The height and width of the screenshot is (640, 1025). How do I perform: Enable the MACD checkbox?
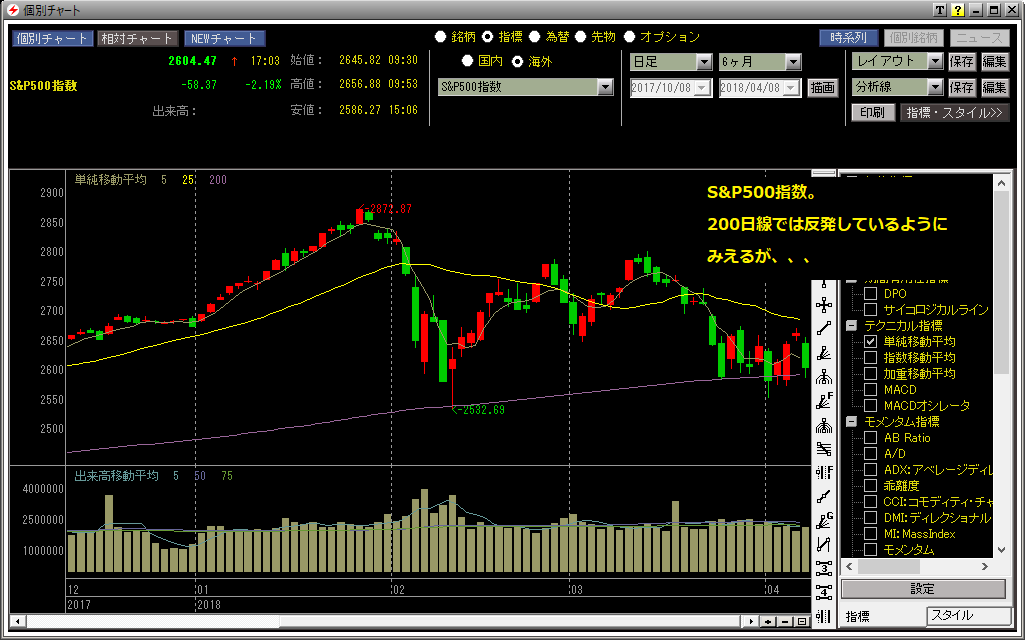click(x=871, y=390)
